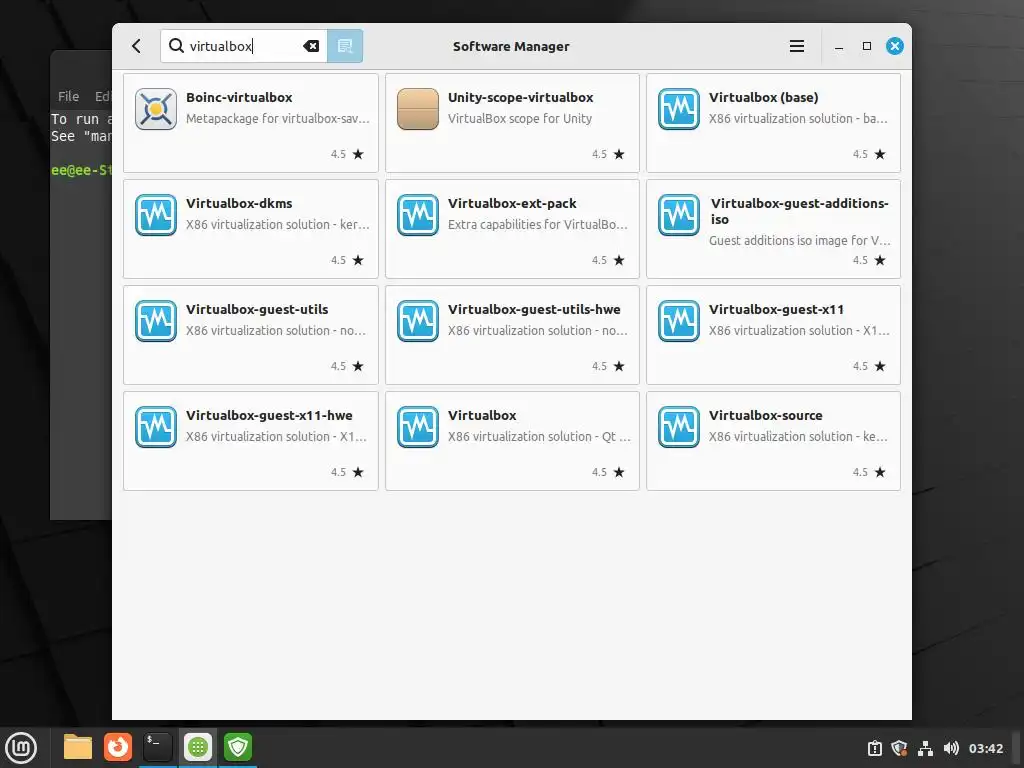Open the clock showing 03:42
This screenshot has height=768, width=1024.
[x=985, y=748]
